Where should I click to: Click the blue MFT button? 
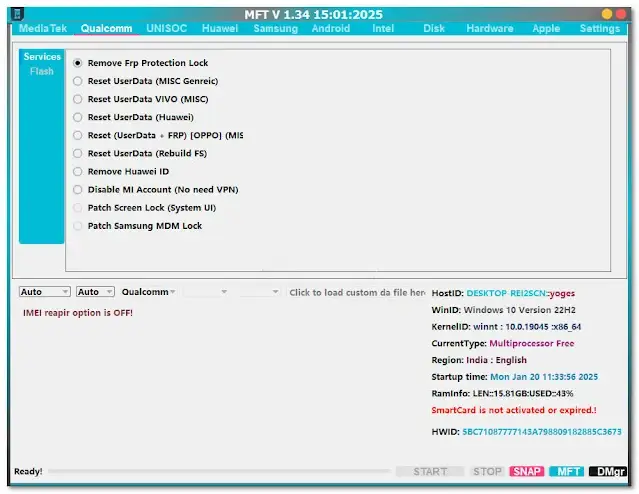click(x=567, y=472)
